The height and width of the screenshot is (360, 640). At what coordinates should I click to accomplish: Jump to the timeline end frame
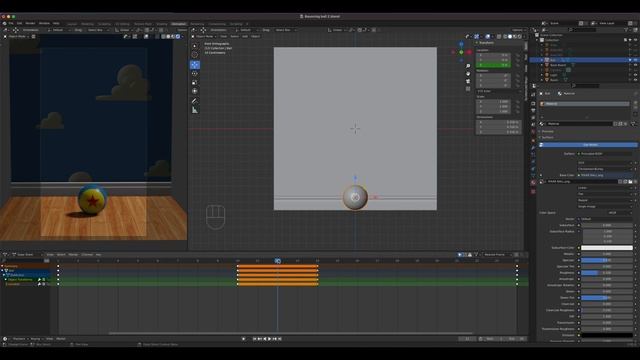(280, 339)
